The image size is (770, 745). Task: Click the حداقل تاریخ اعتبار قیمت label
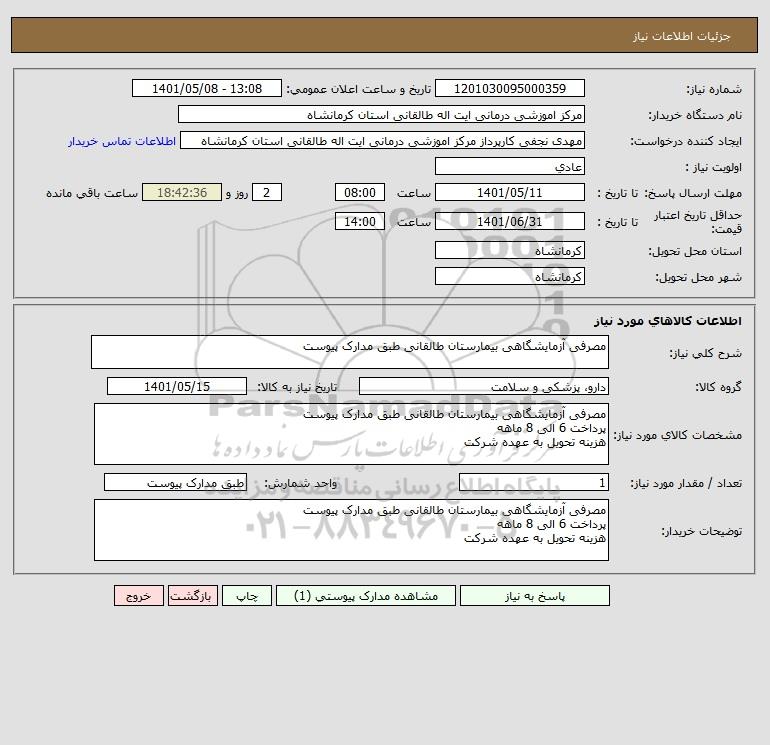coord(697,222)
